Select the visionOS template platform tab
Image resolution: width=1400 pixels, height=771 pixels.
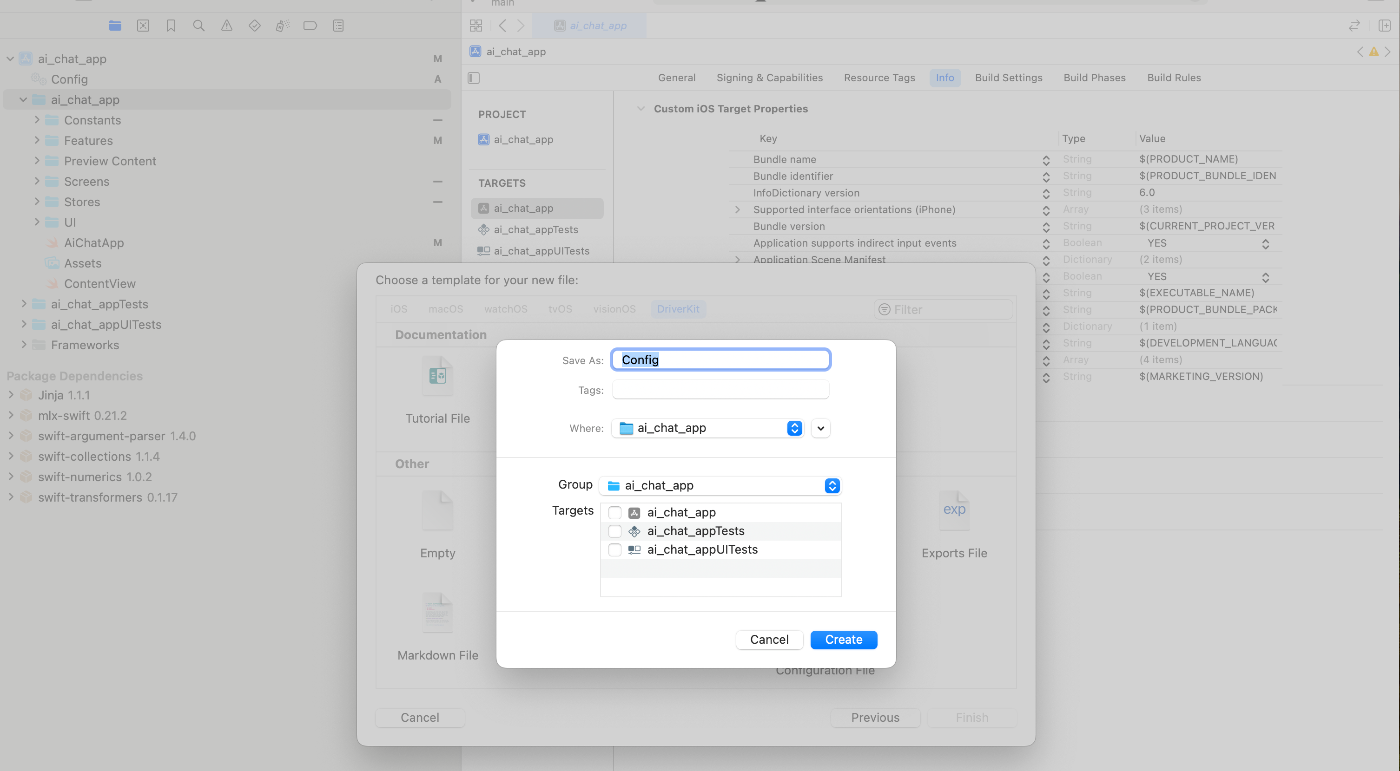[x=614, y=309]
